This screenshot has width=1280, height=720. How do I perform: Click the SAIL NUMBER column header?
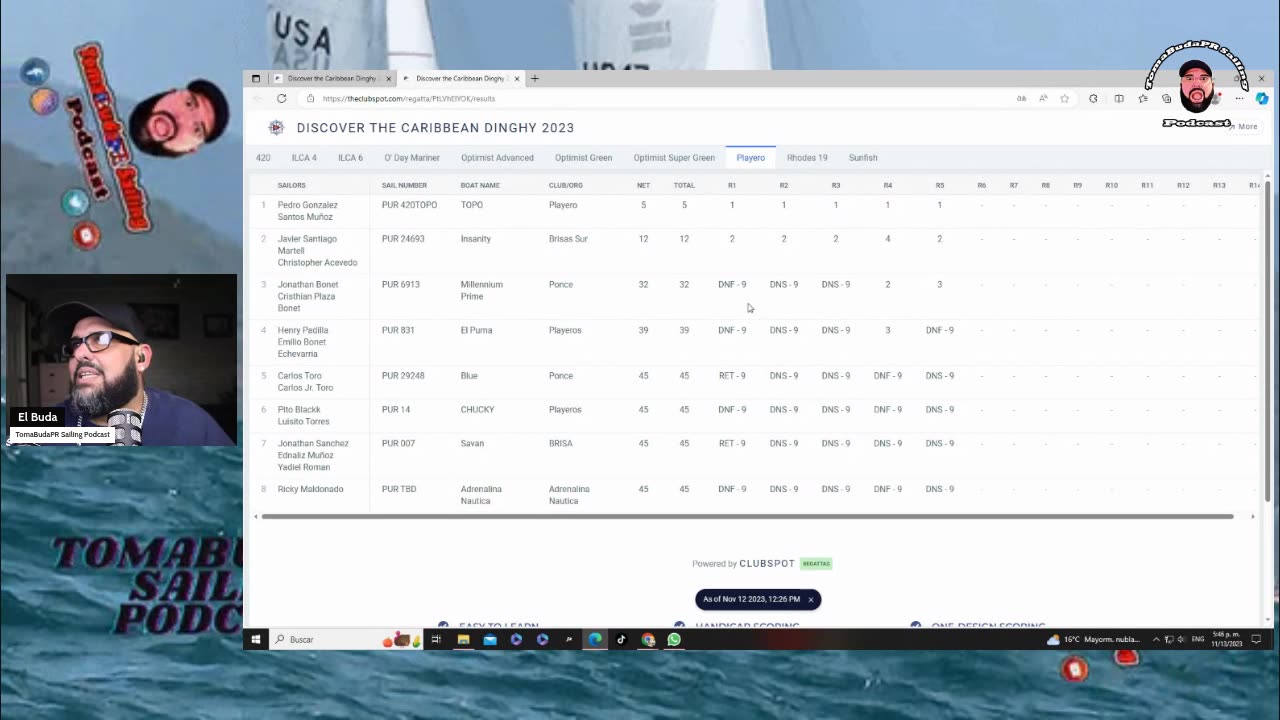(x=404, y=185)
